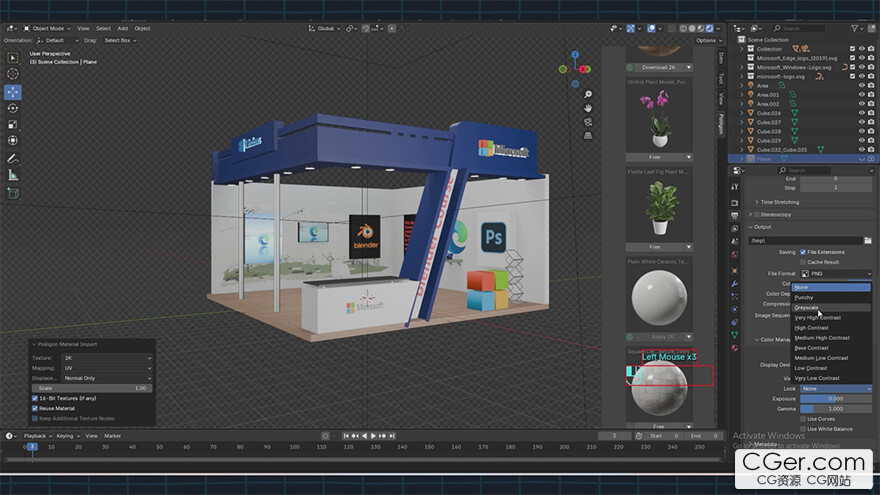The image size is (880, 495).
Task: Click the outliner filter funnel icon
Action: pyautogui.click(x=854, y=28)
